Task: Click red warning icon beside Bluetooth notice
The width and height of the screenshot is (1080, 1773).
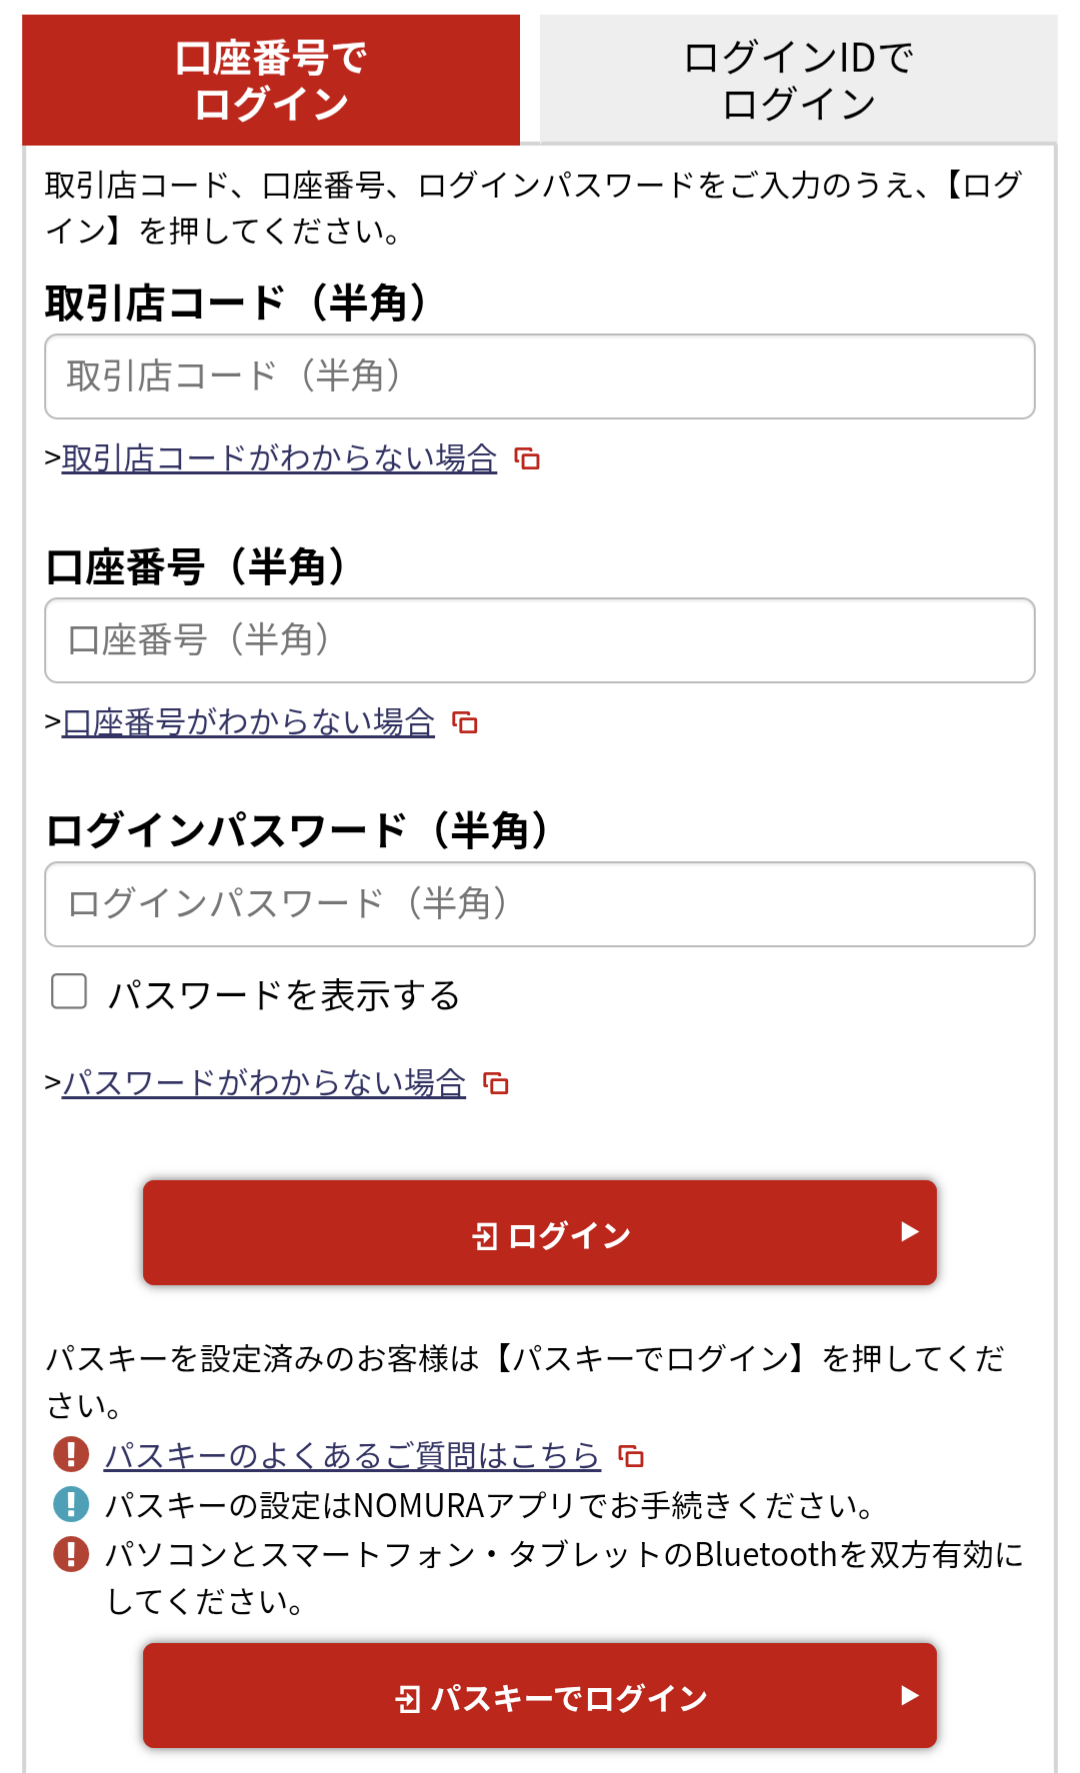Action: tap(71, 1554)
